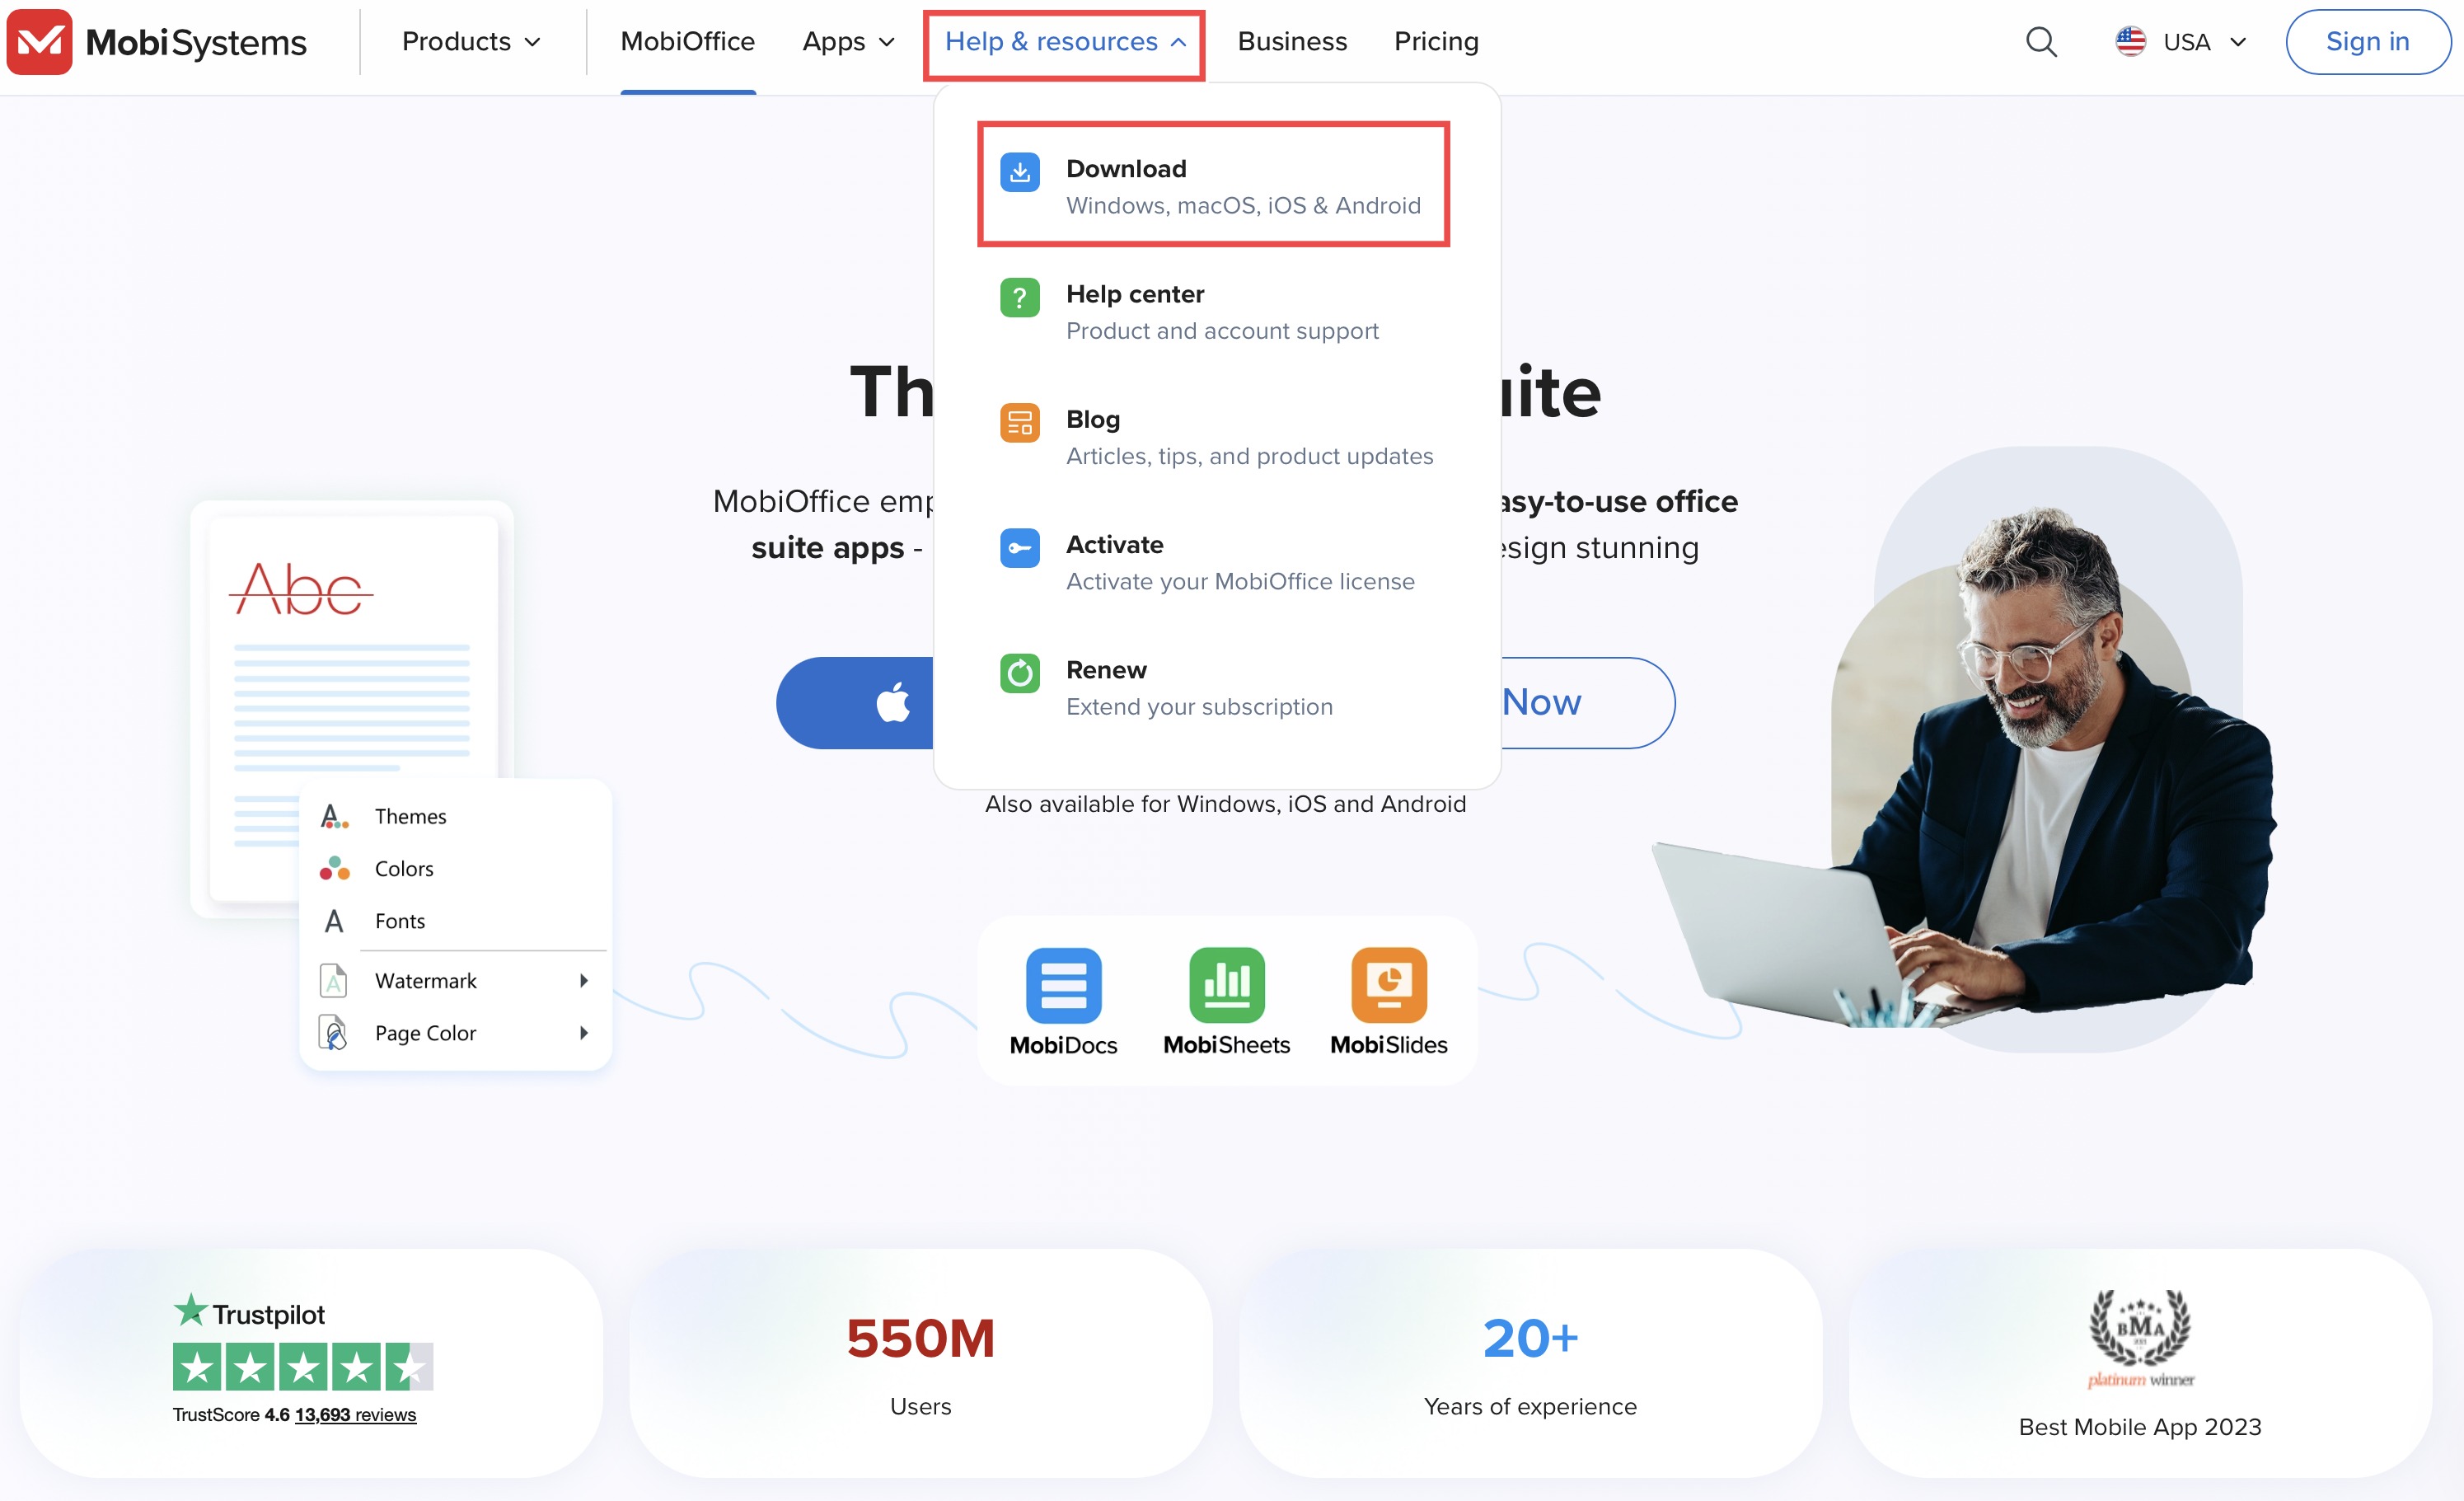Collapse the Help & resources menu
The height and width of the screenshot is (1501, 2464).
pyautogui.click(x=1064, y=42)
